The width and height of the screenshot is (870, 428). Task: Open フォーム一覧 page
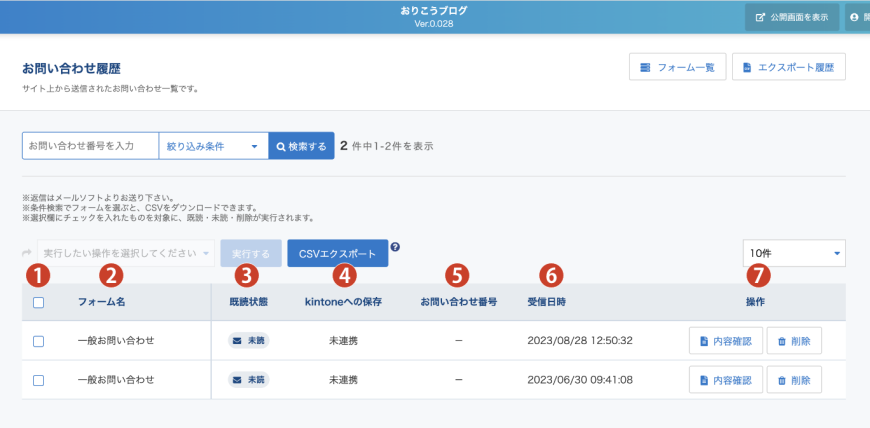[677, 67]
